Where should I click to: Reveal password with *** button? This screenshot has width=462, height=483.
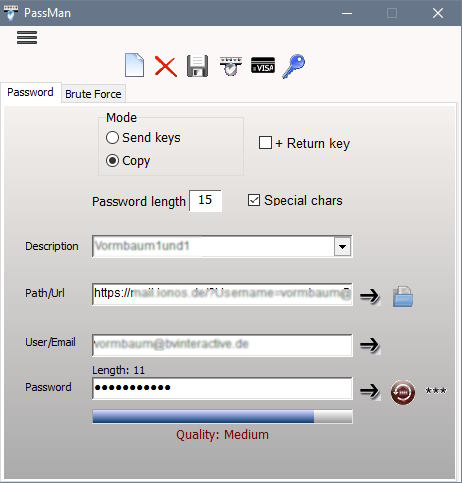[x=436, y=391]
